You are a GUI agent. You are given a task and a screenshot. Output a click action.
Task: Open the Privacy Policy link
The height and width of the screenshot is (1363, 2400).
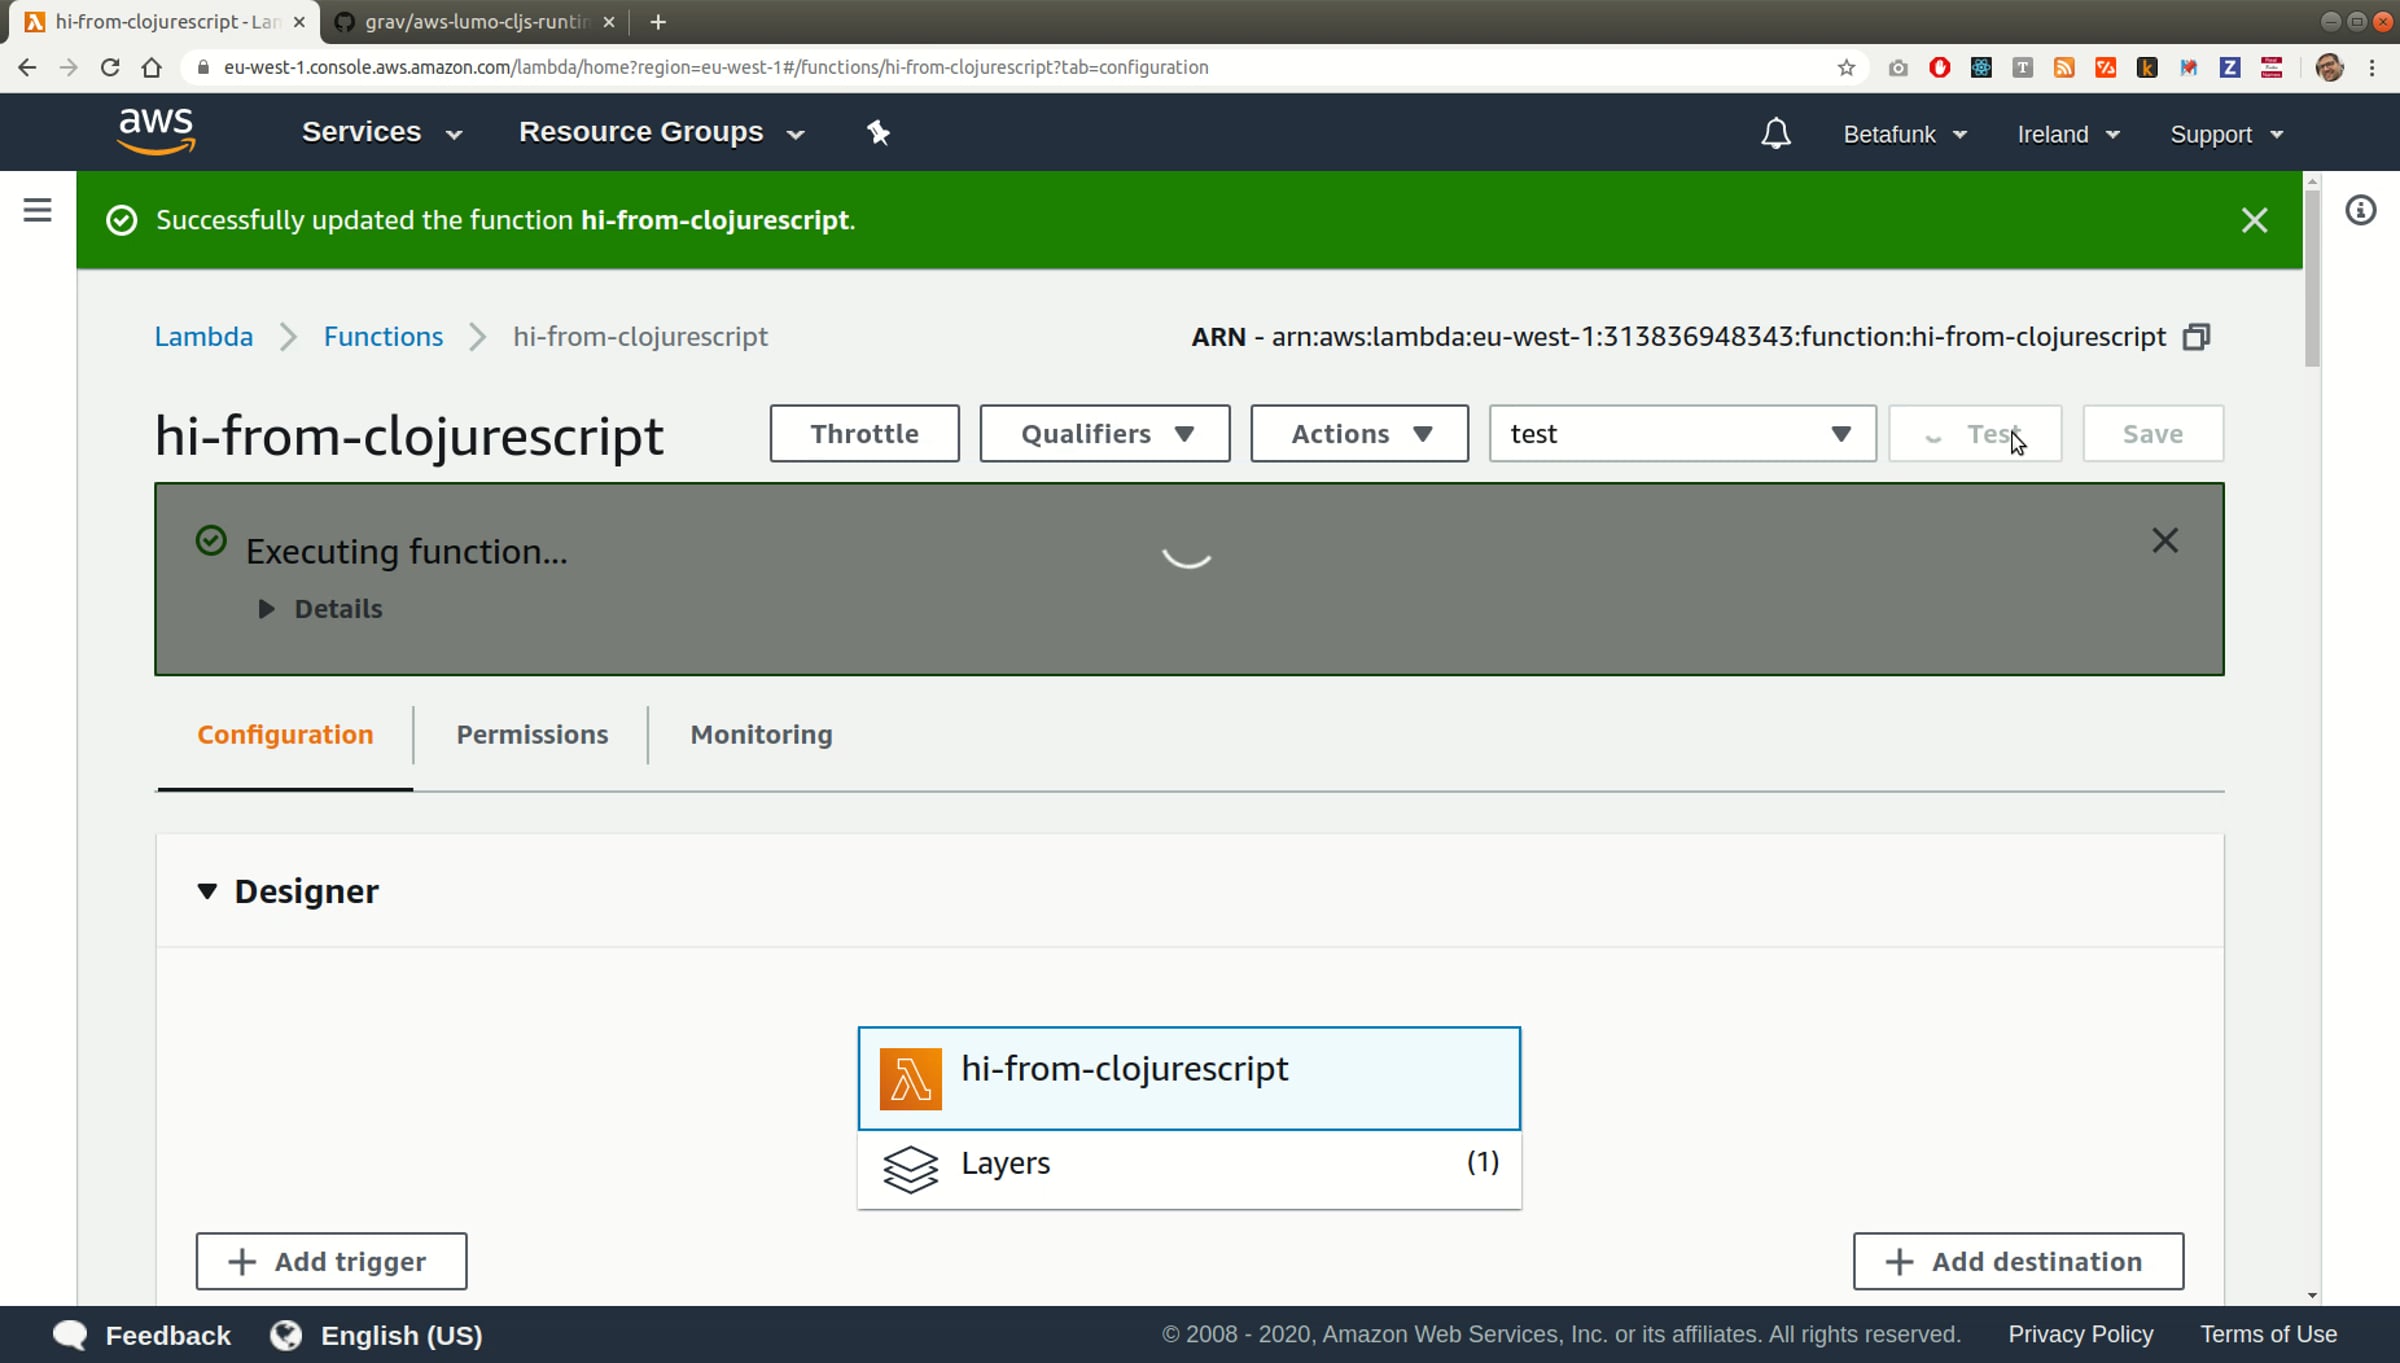tap(2081, 1334)
